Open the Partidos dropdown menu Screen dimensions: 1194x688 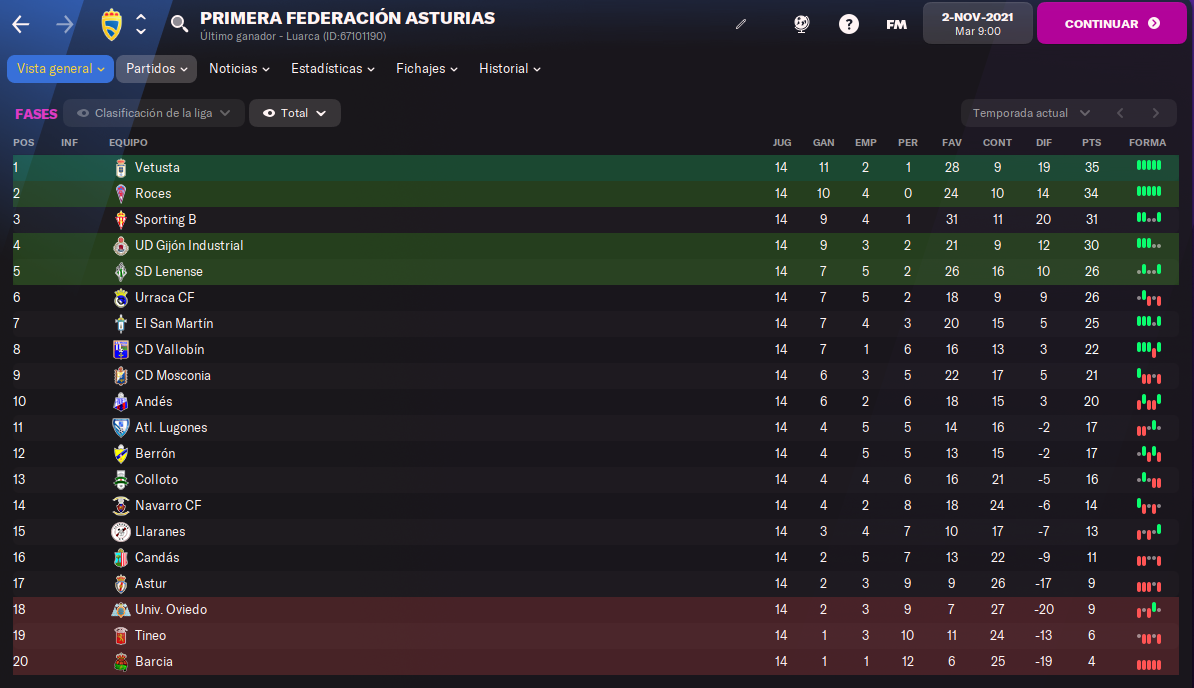pos(156,68)
